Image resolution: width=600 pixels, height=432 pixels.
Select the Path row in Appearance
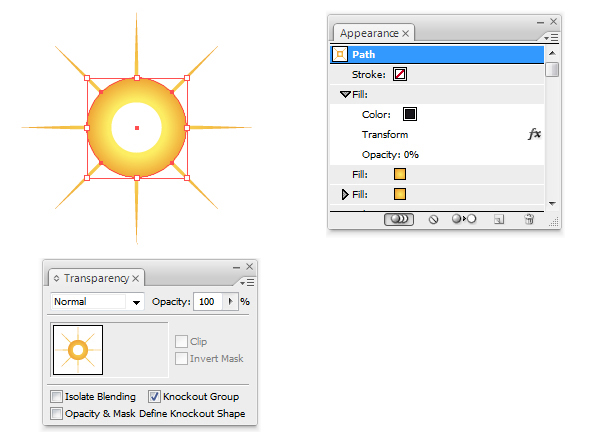[437, 54]
